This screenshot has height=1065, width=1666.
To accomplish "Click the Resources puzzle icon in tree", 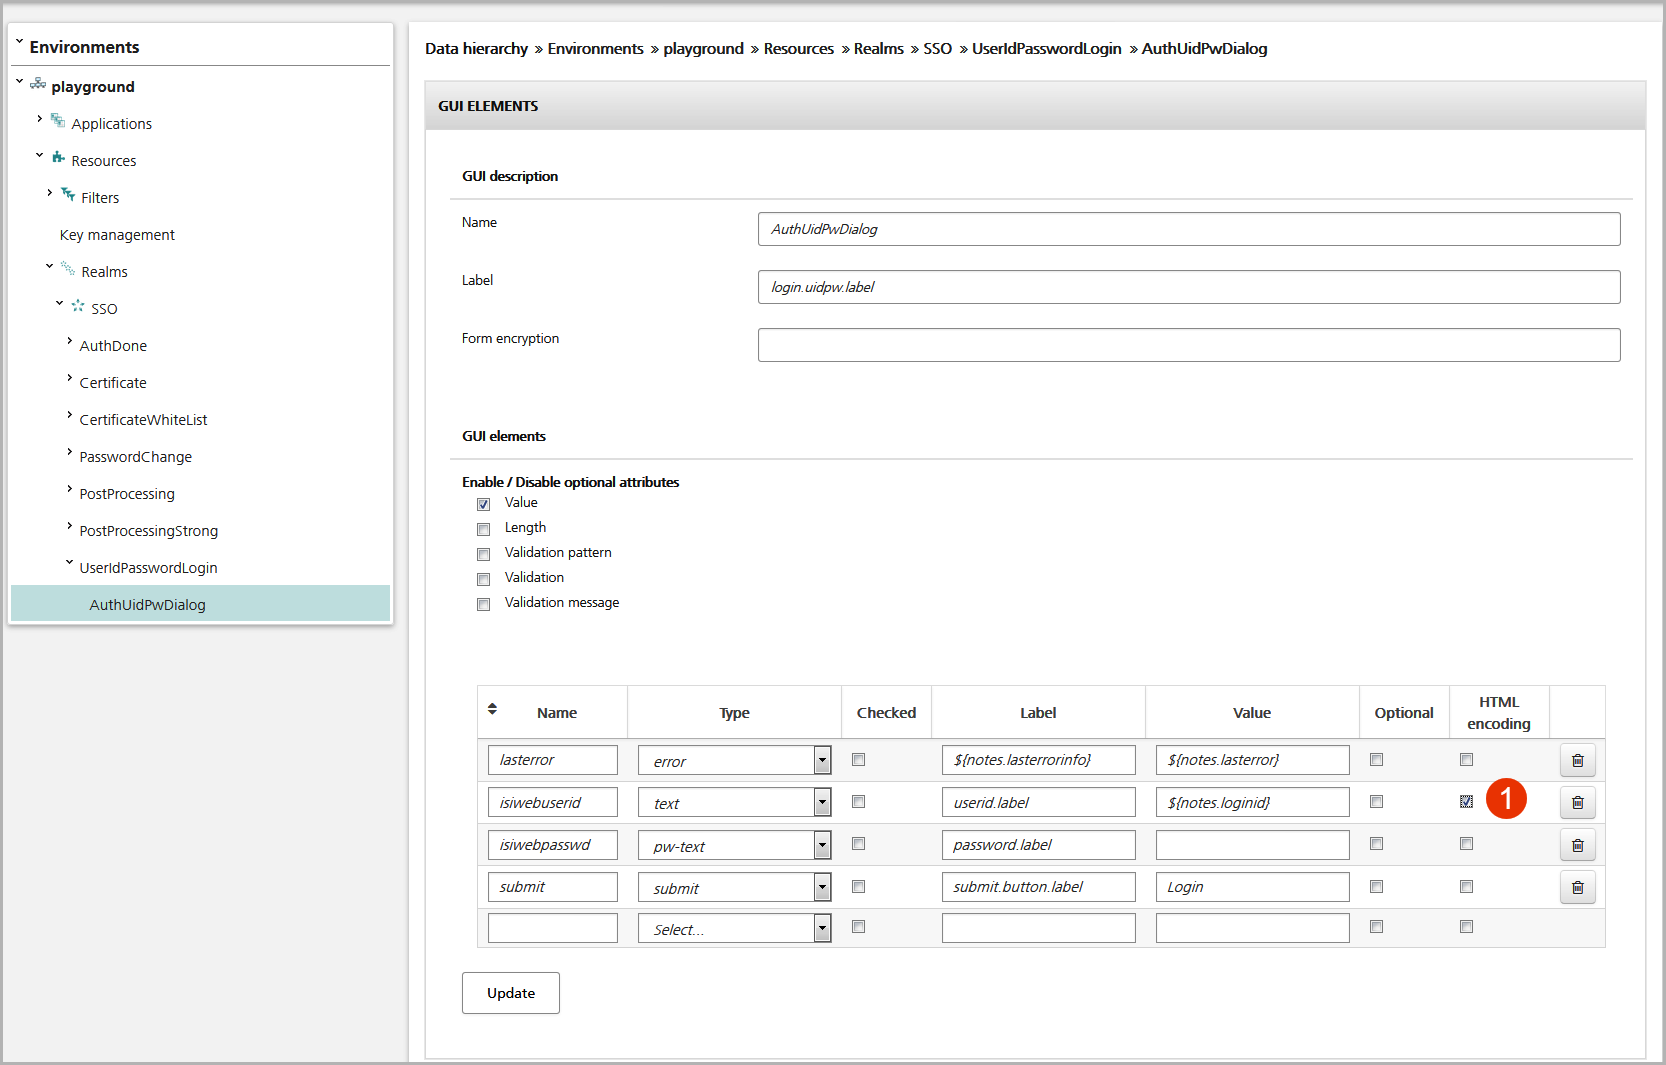I will point(58,158).
